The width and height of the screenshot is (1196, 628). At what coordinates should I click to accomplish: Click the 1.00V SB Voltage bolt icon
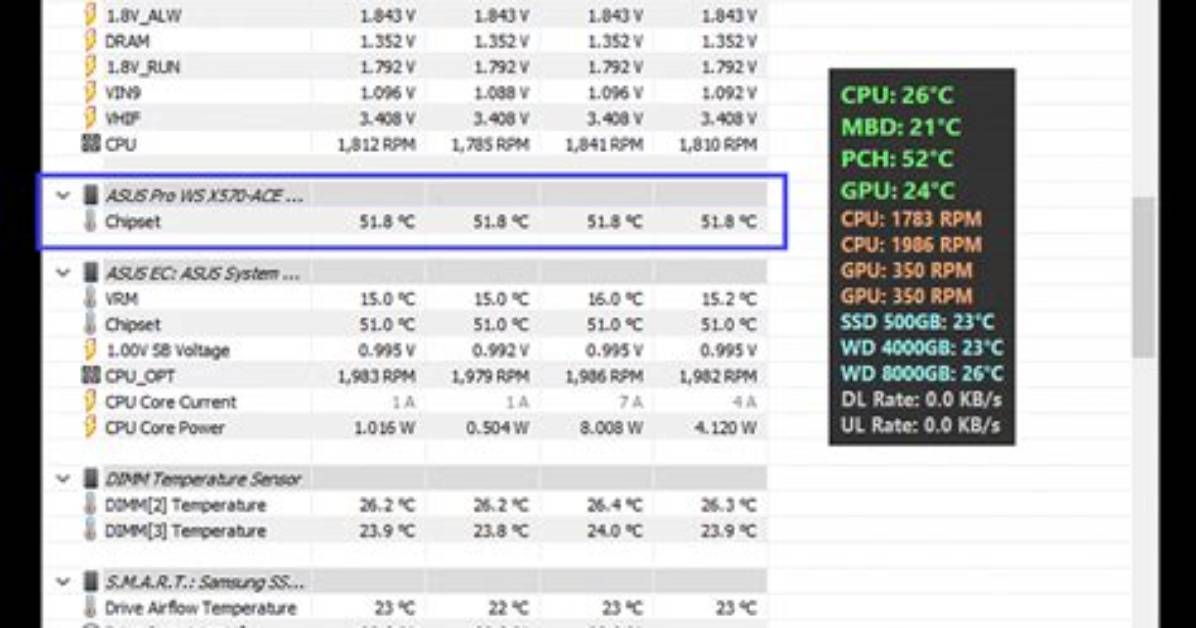[x=91, y=350]
